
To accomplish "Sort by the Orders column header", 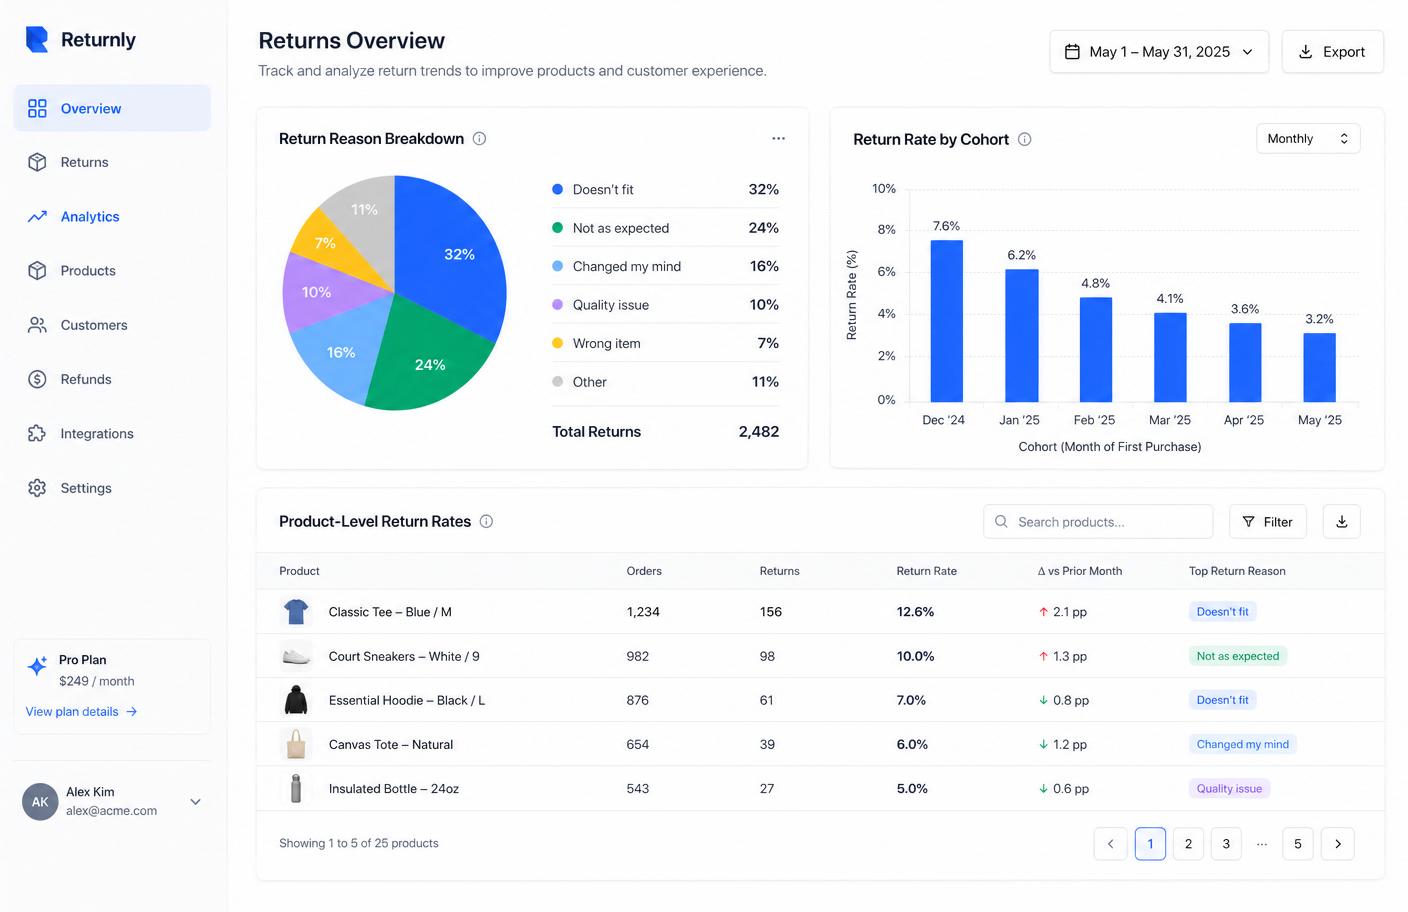I will (644, 571).
